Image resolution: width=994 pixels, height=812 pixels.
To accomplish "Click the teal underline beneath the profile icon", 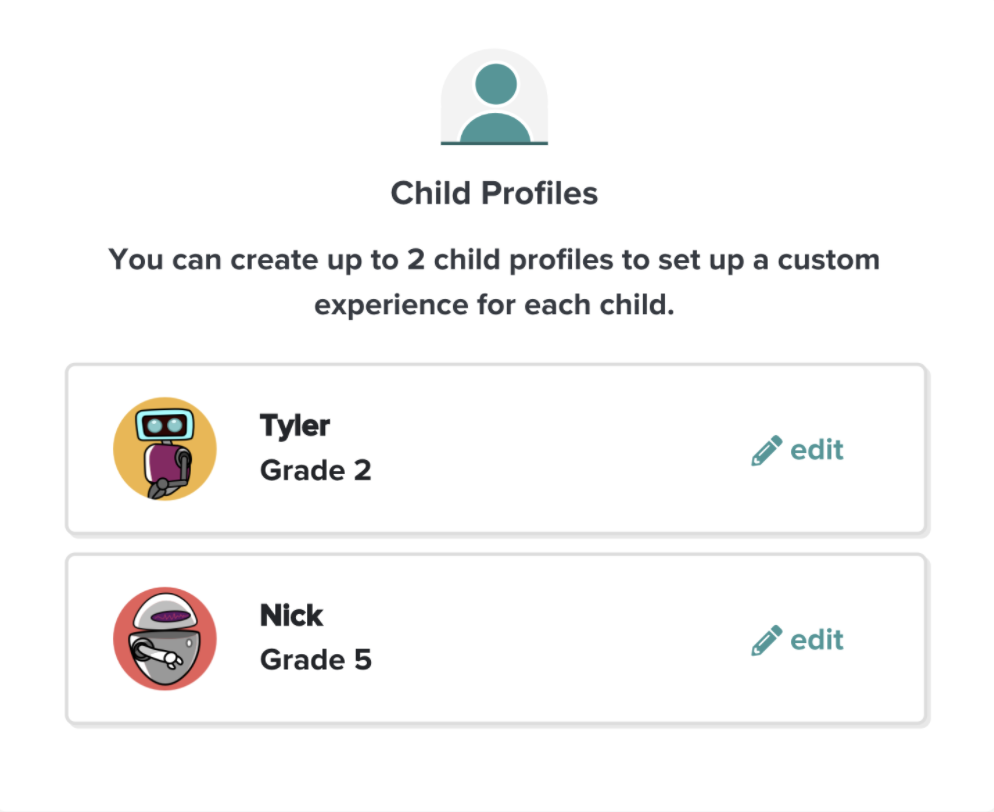I will [494, 143].
